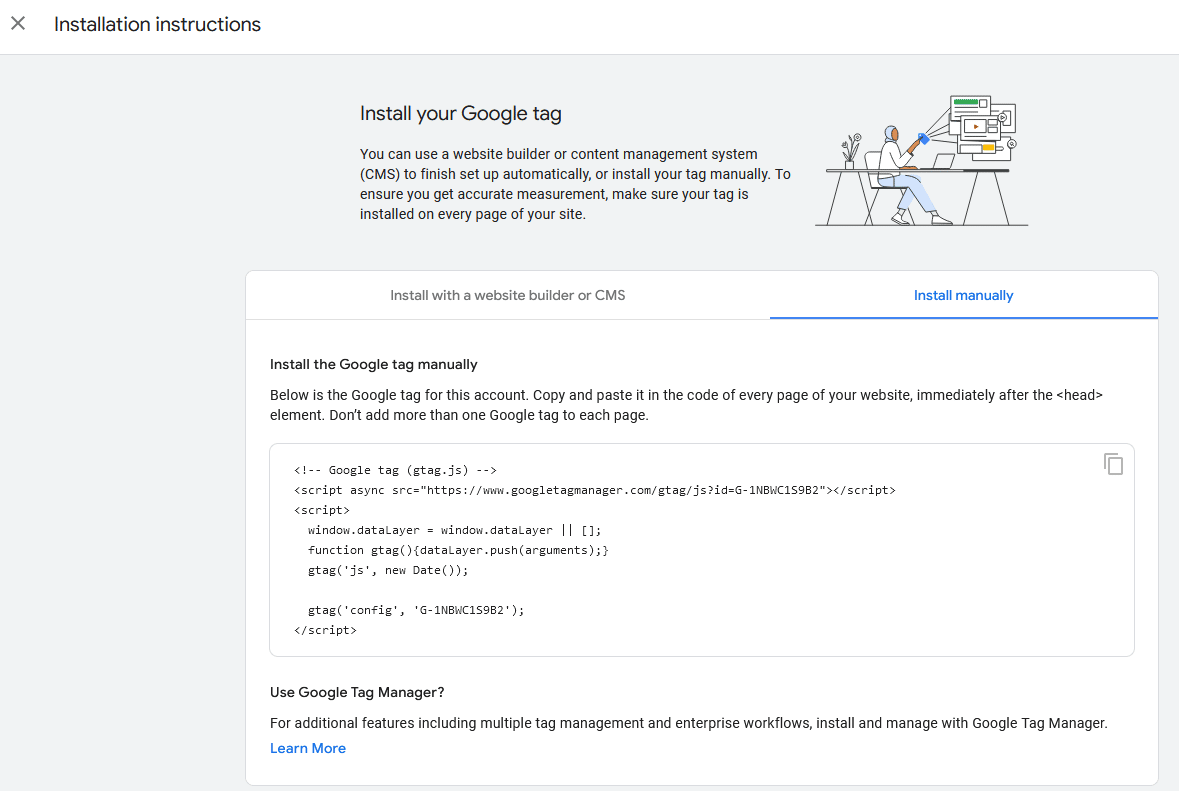Image resolution: width=1179 pixels, height=791 pixels.
Task: Click the website builder or CMS description paragraph
Action: tap(575, 184)
